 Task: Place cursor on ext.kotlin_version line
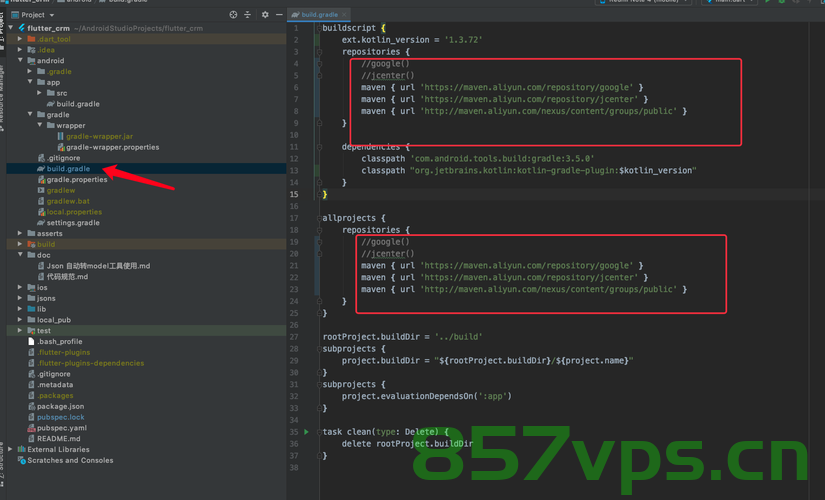tap(412, 39)
